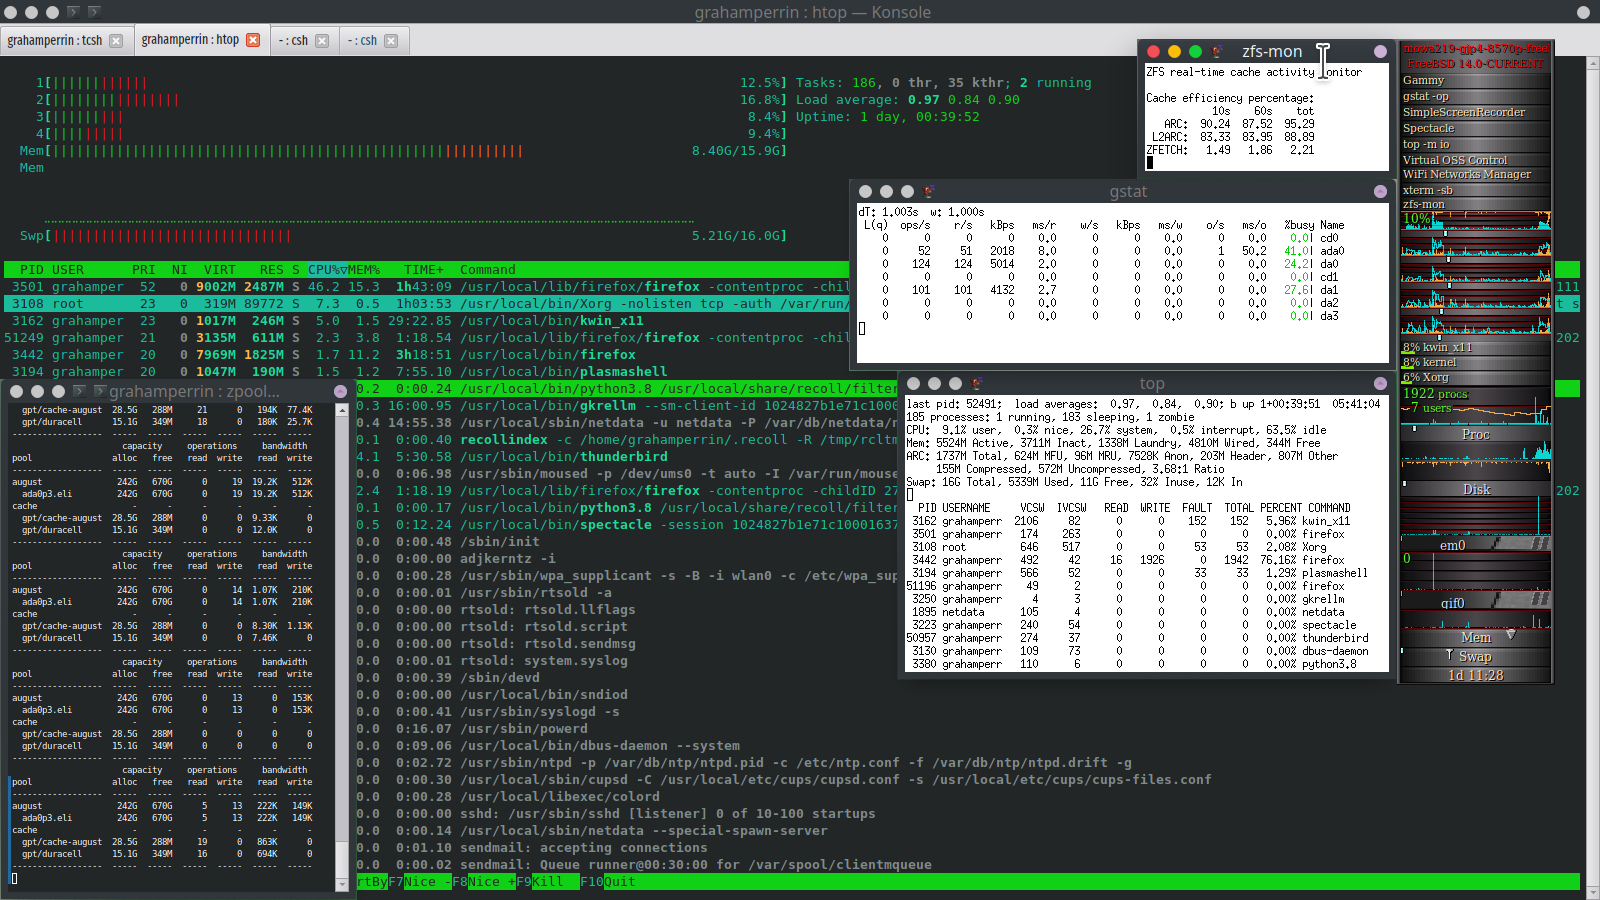Sort by the CPU% column header in htop
Screen dimensions: 1600x900
click(x=327, y=270)
